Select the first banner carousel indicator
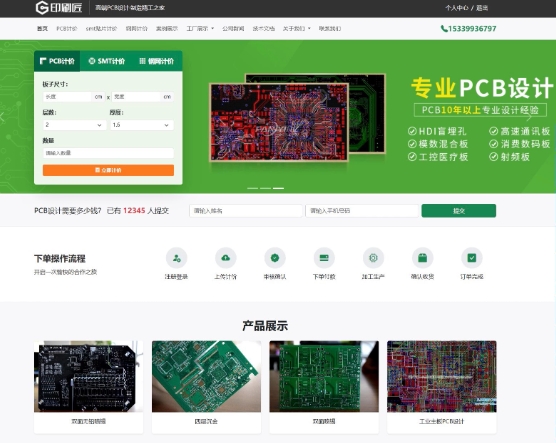The width and height of the screenshot is (556, 443). [x=252, y=188]
